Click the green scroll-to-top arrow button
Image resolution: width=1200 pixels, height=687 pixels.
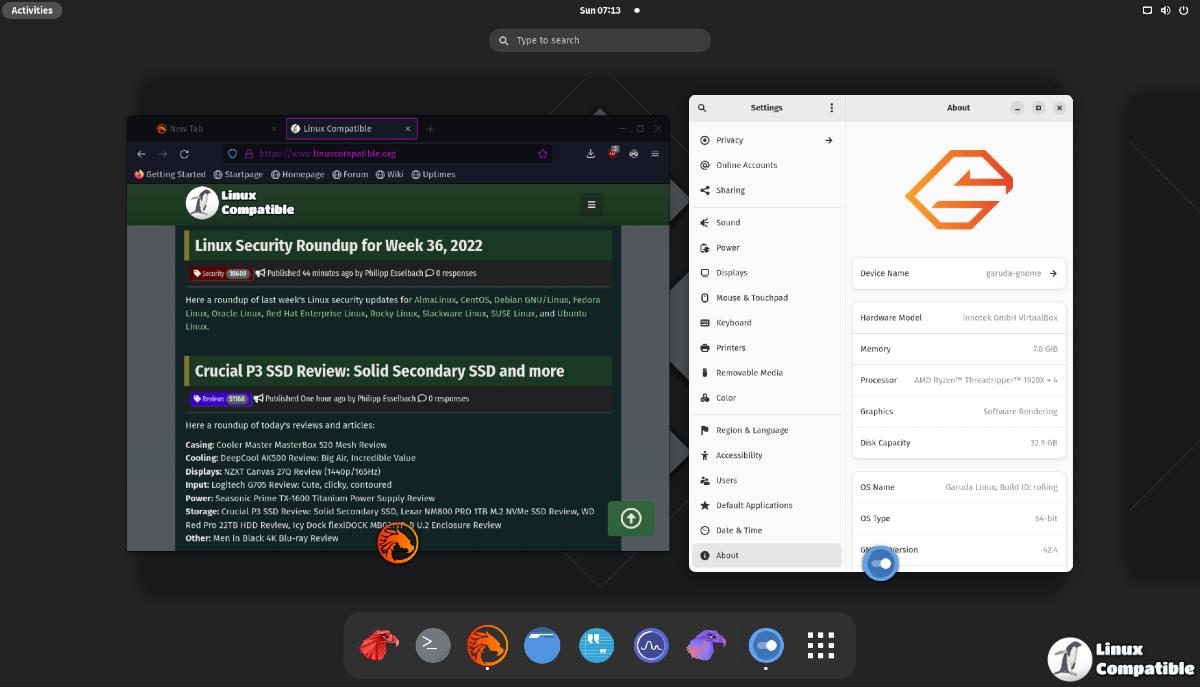631,518
